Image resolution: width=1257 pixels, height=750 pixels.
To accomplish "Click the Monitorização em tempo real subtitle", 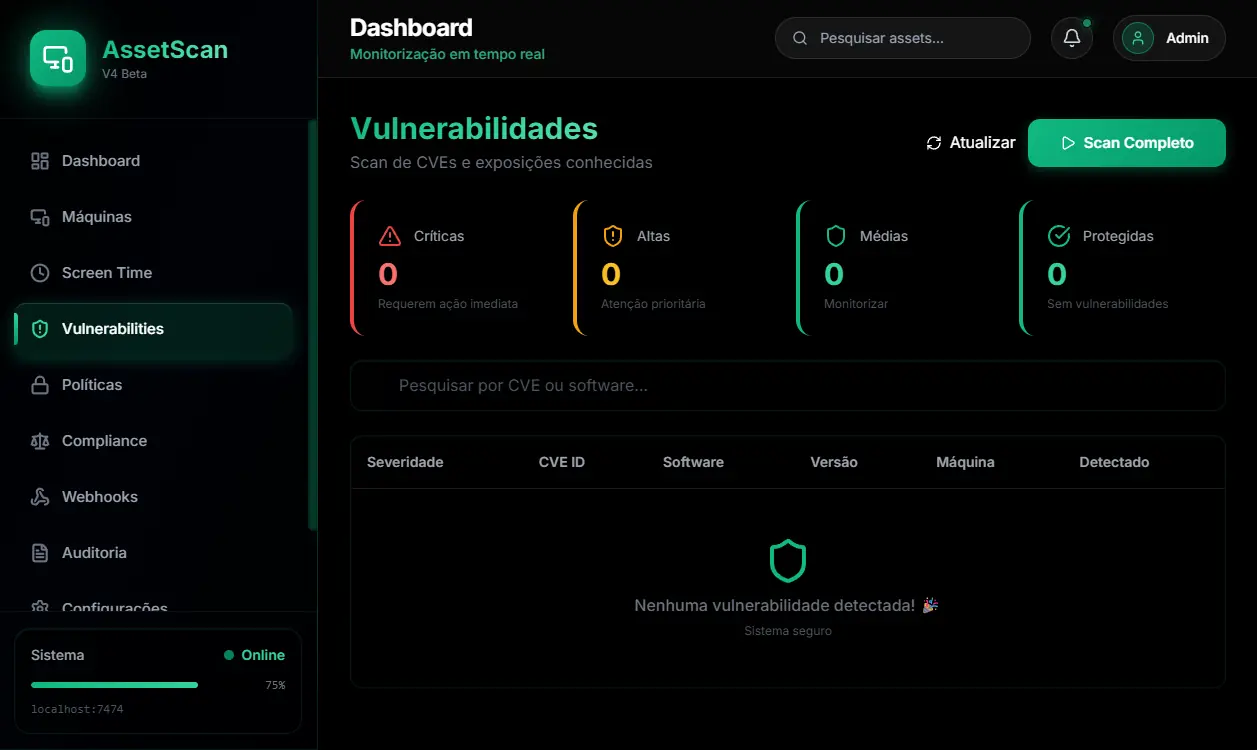I will click(x=447, y=54).
